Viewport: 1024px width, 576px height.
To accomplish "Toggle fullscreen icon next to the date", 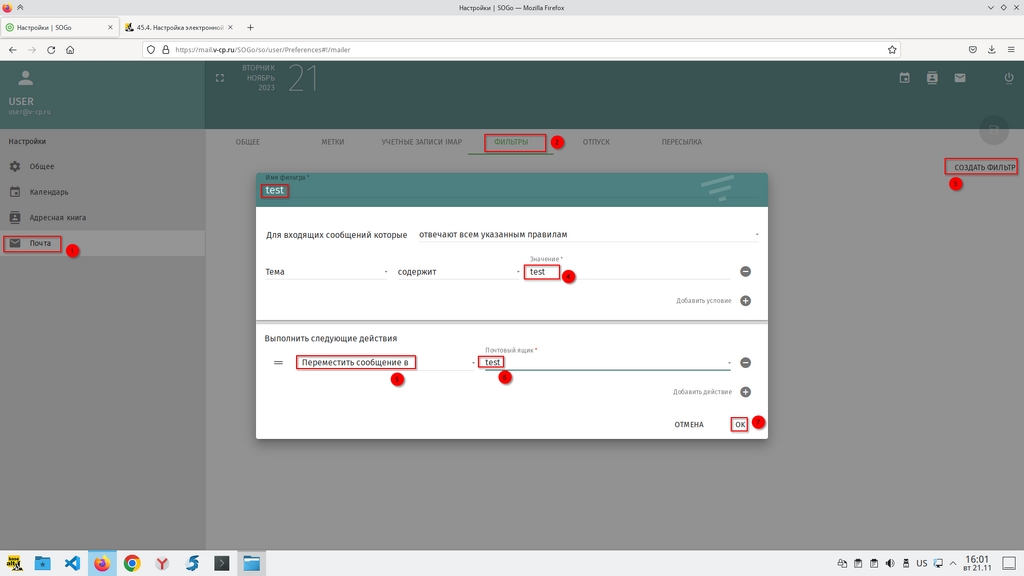I will [220, 78].
